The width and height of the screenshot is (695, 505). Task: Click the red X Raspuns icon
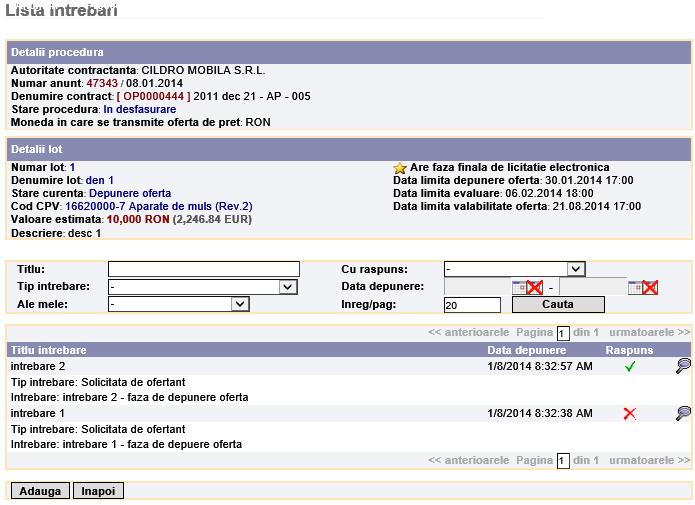pyautogui.click(x=629, y=413)
